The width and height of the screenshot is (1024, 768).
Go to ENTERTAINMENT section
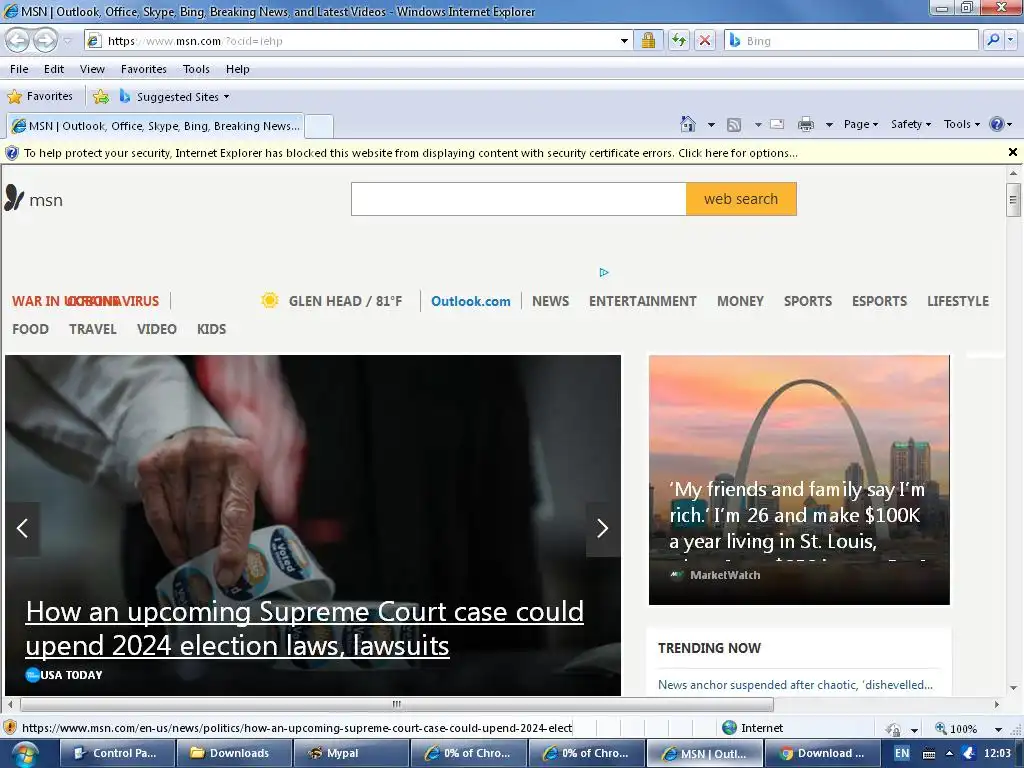click(642, 301)
